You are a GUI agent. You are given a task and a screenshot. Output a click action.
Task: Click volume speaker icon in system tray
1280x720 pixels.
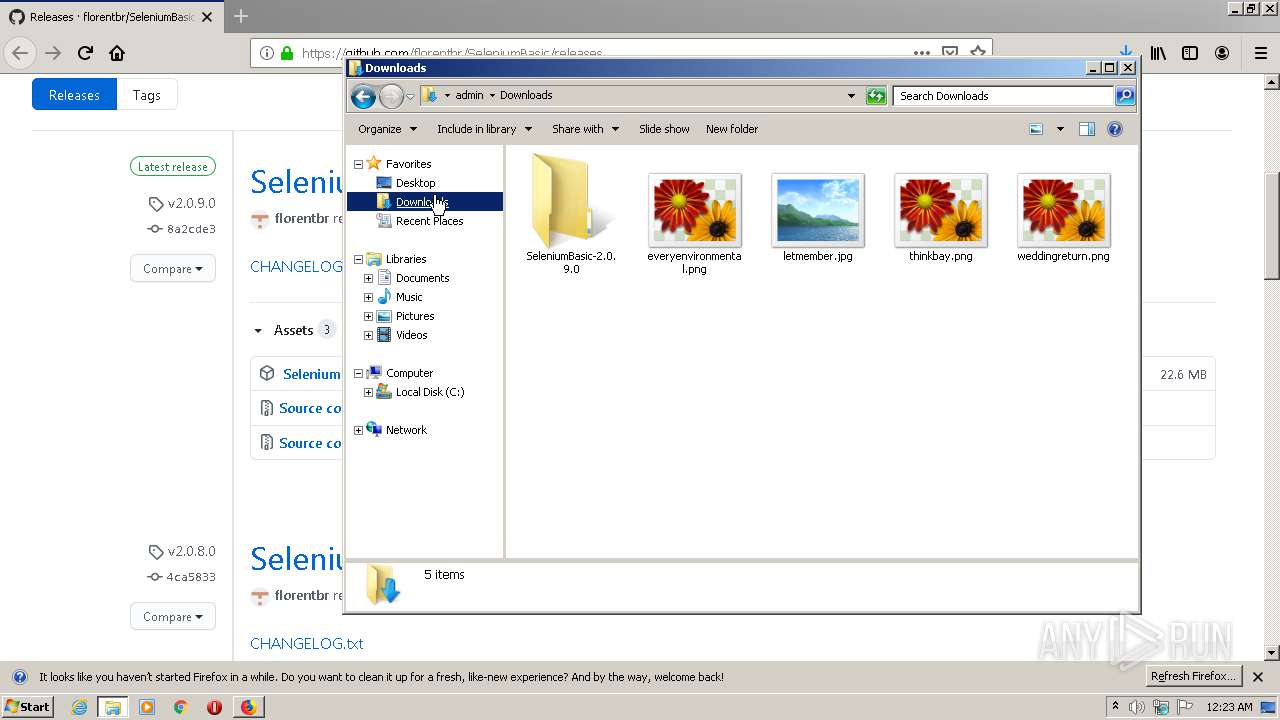point(1137,707)
